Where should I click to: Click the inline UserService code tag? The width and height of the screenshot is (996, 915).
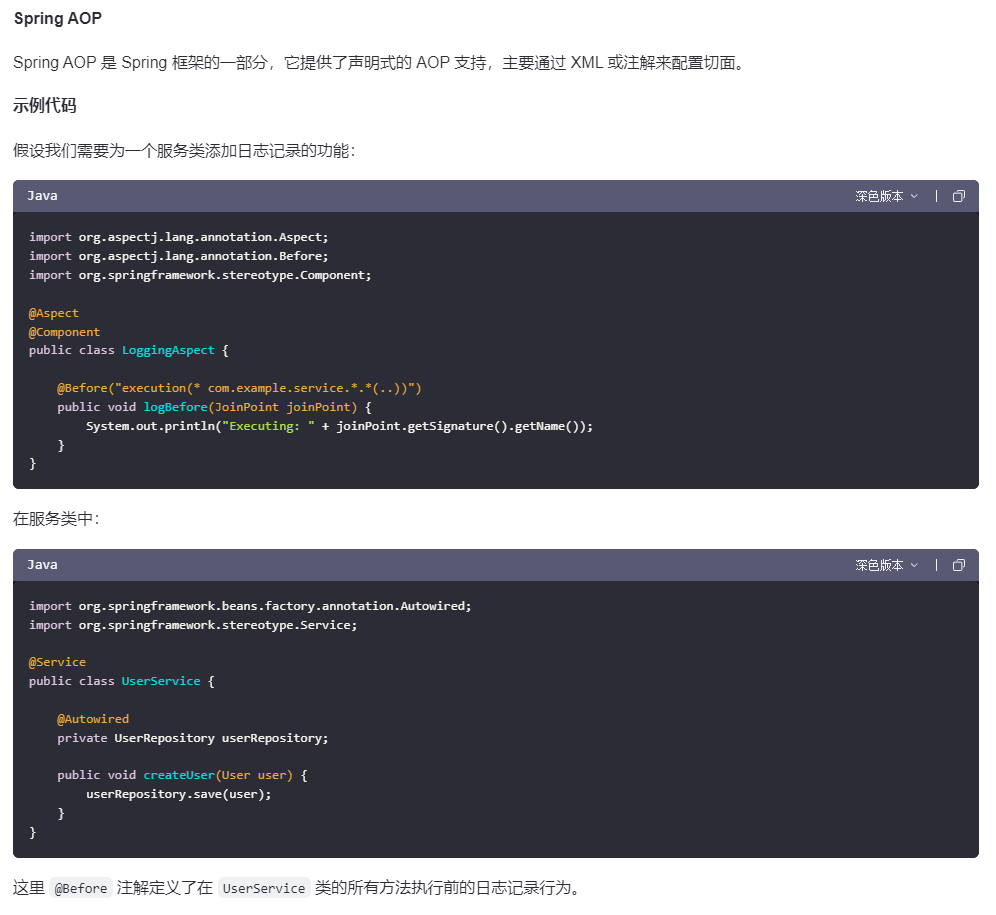(x=264, y=888)
